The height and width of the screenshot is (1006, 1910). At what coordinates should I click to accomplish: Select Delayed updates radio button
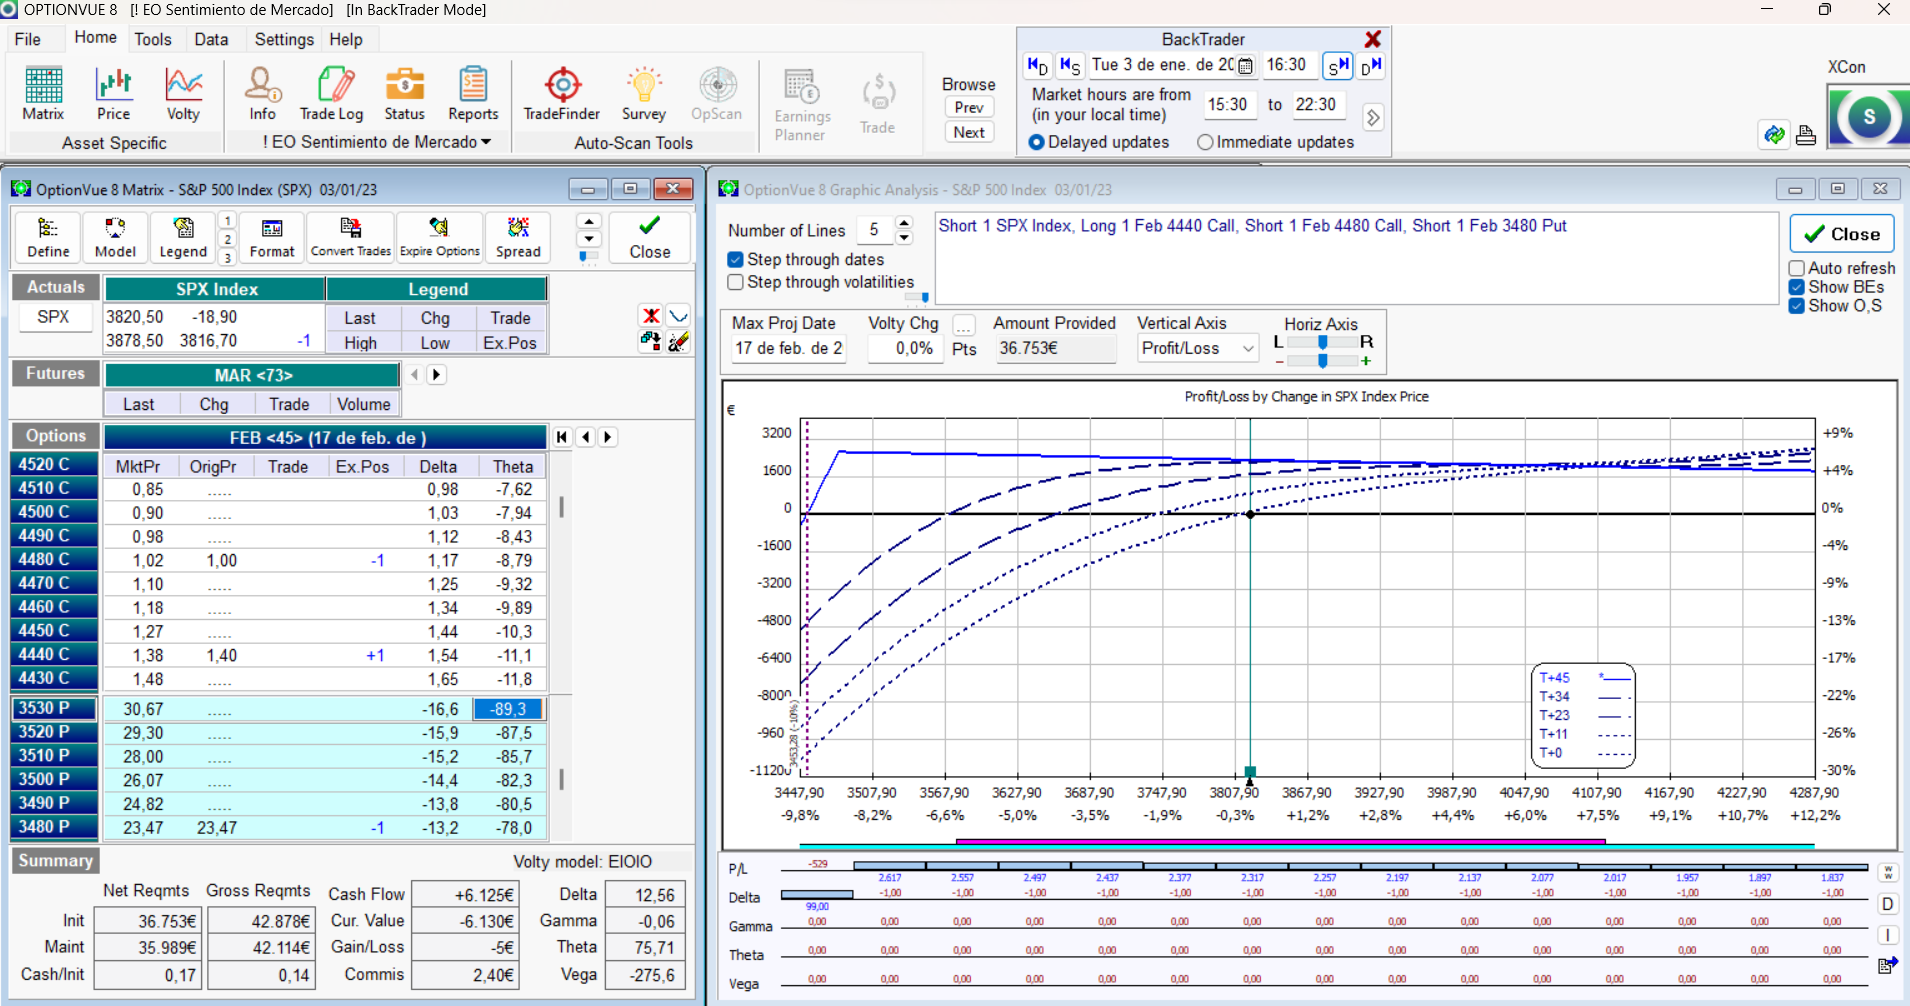tap(1037, 142)
